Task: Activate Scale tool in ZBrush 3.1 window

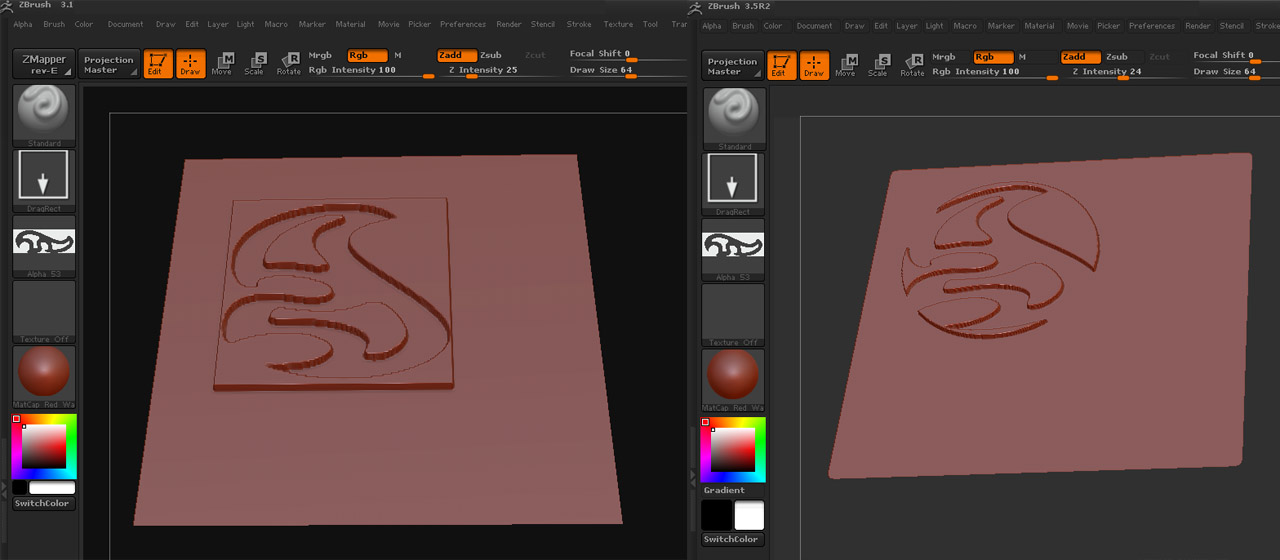Action: [x=254, y=64]
